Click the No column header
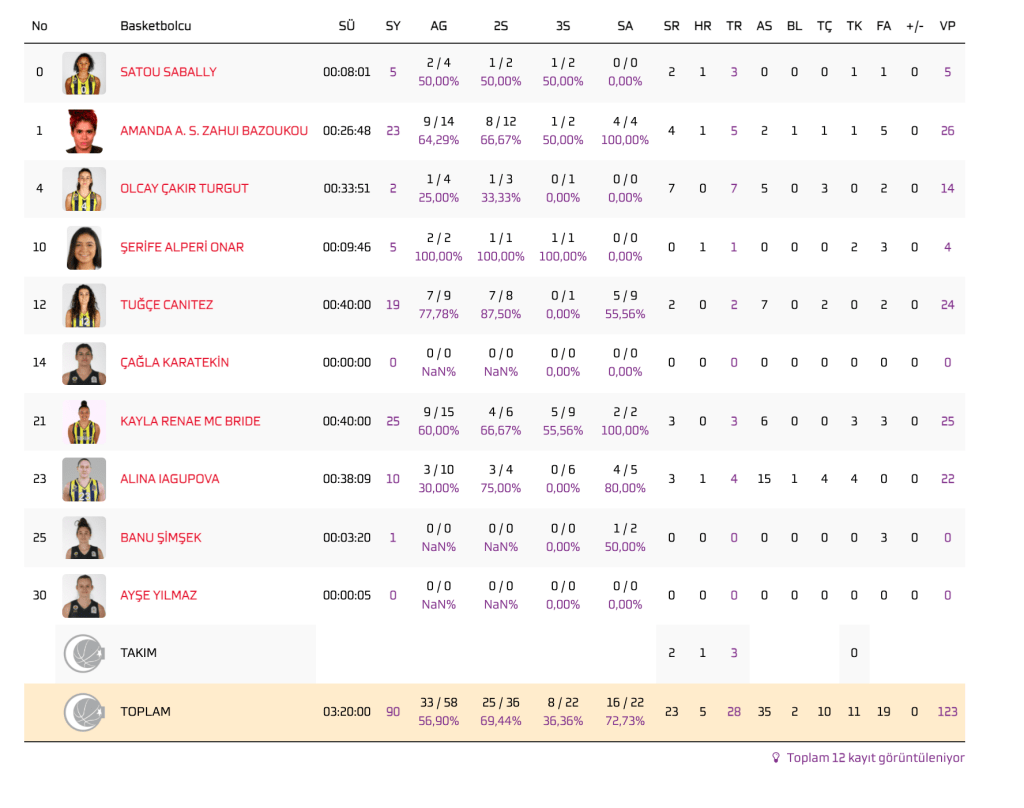 40,26
